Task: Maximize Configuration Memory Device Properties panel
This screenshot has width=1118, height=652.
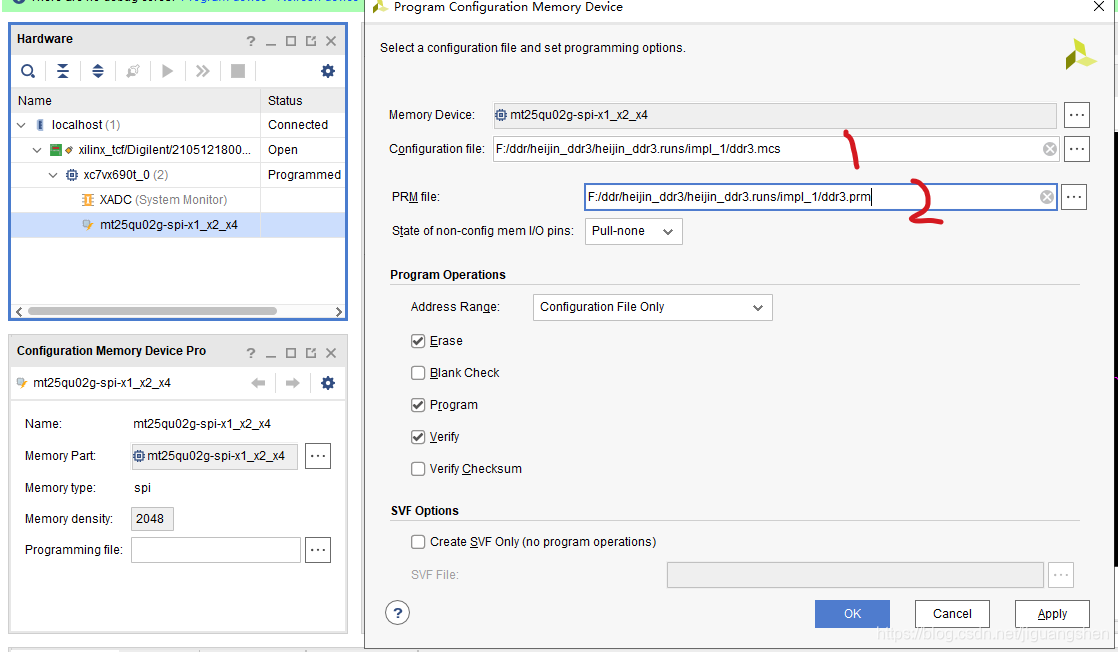Action: pos(291,353)
